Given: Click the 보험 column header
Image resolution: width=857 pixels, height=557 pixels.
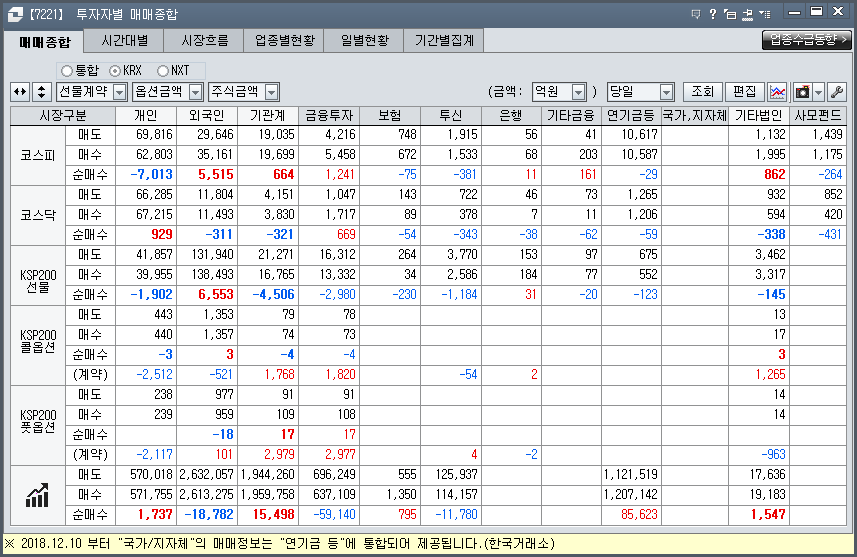Looking at the screenshot, I should click(x=390, y=115).
